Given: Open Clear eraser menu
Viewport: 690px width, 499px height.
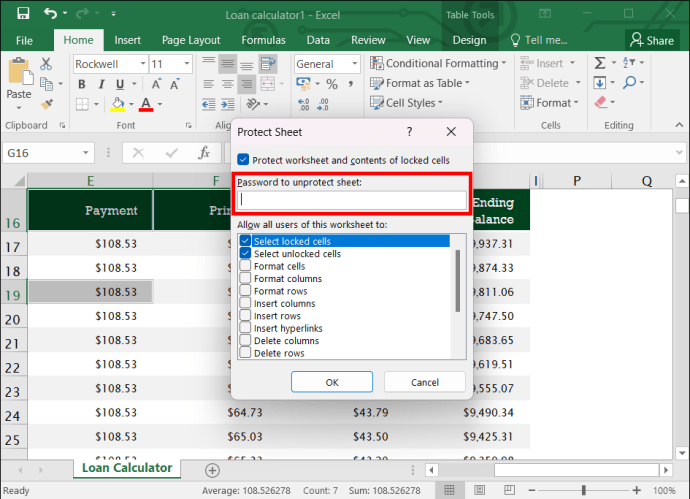Looking at the screenshot, I should [x=601, y=103].
